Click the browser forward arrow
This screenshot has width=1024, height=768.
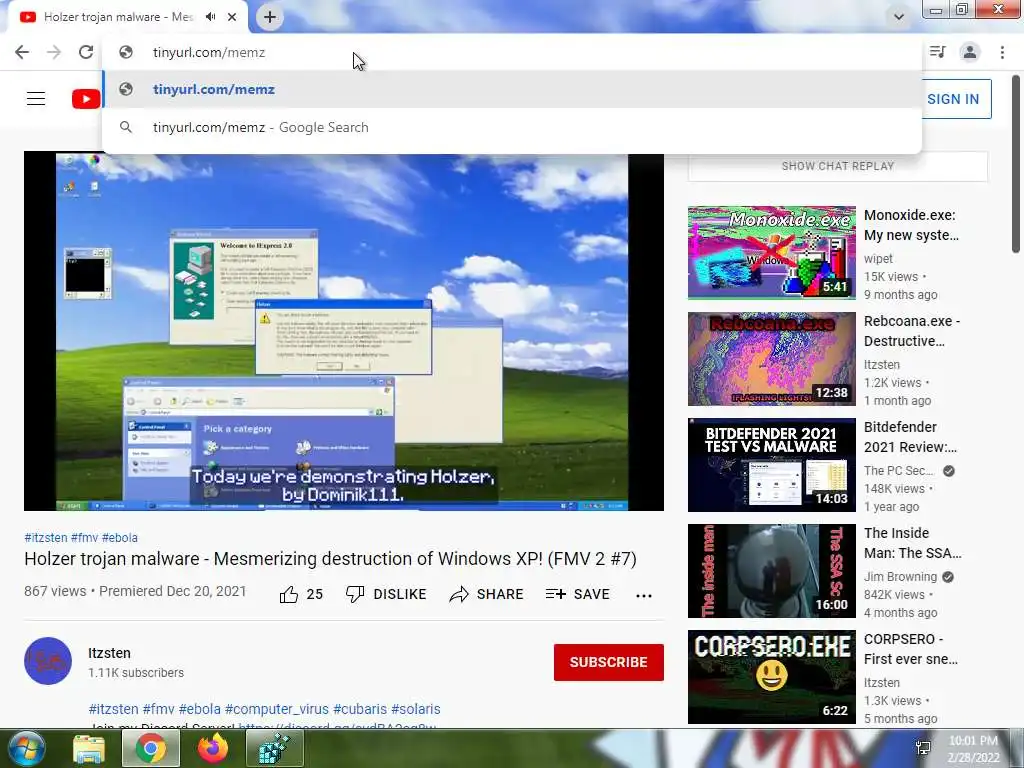coord(54,52)
